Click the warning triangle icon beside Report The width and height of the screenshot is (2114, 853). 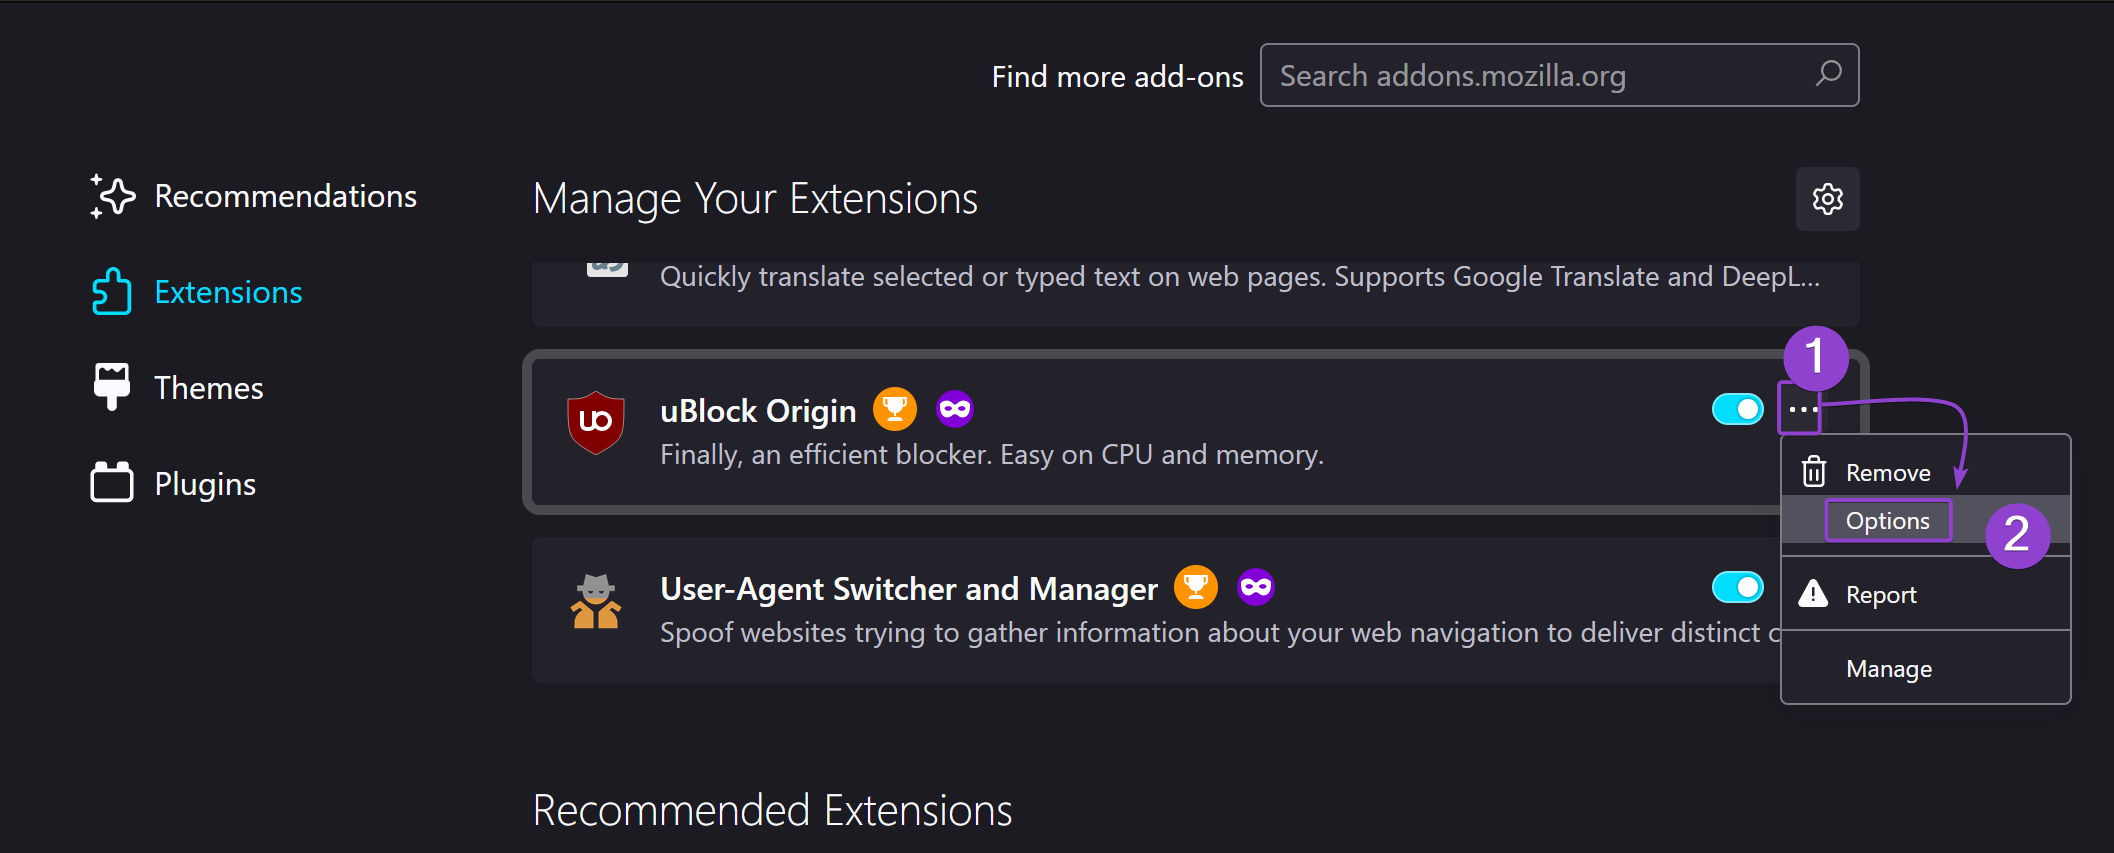pos(1813,594)
